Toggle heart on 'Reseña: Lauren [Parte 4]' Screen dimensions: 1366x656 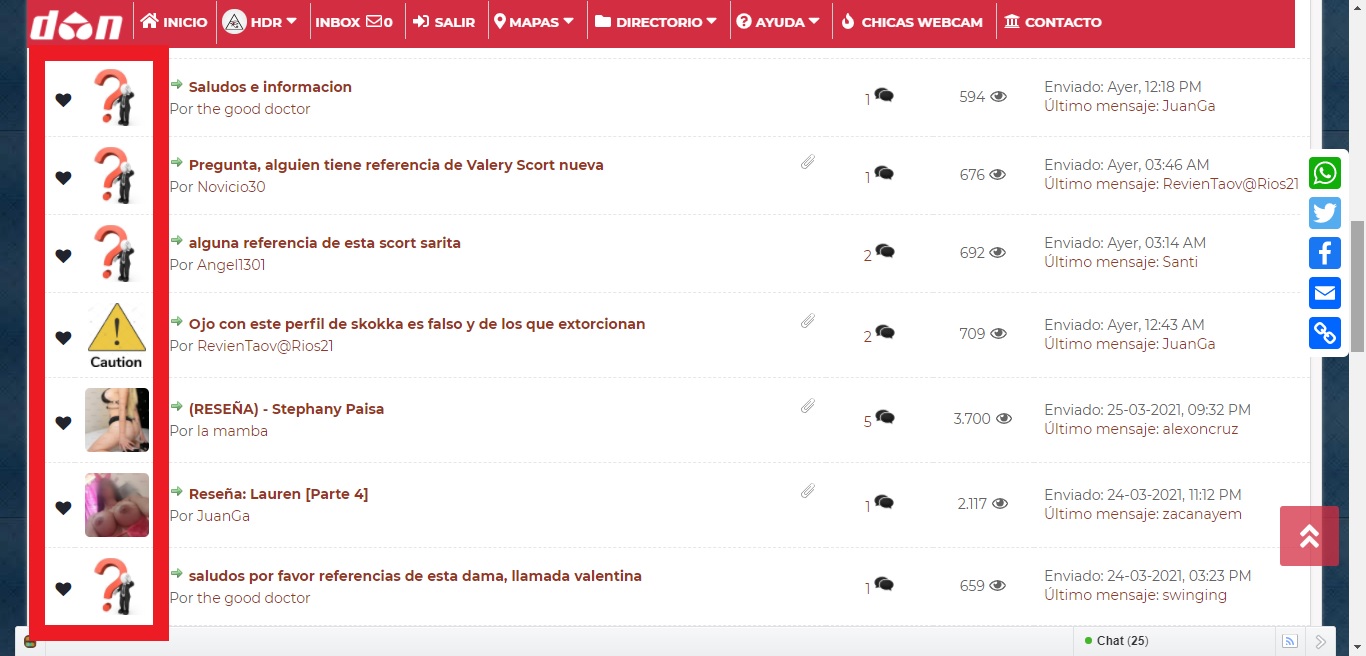point(63,508)
